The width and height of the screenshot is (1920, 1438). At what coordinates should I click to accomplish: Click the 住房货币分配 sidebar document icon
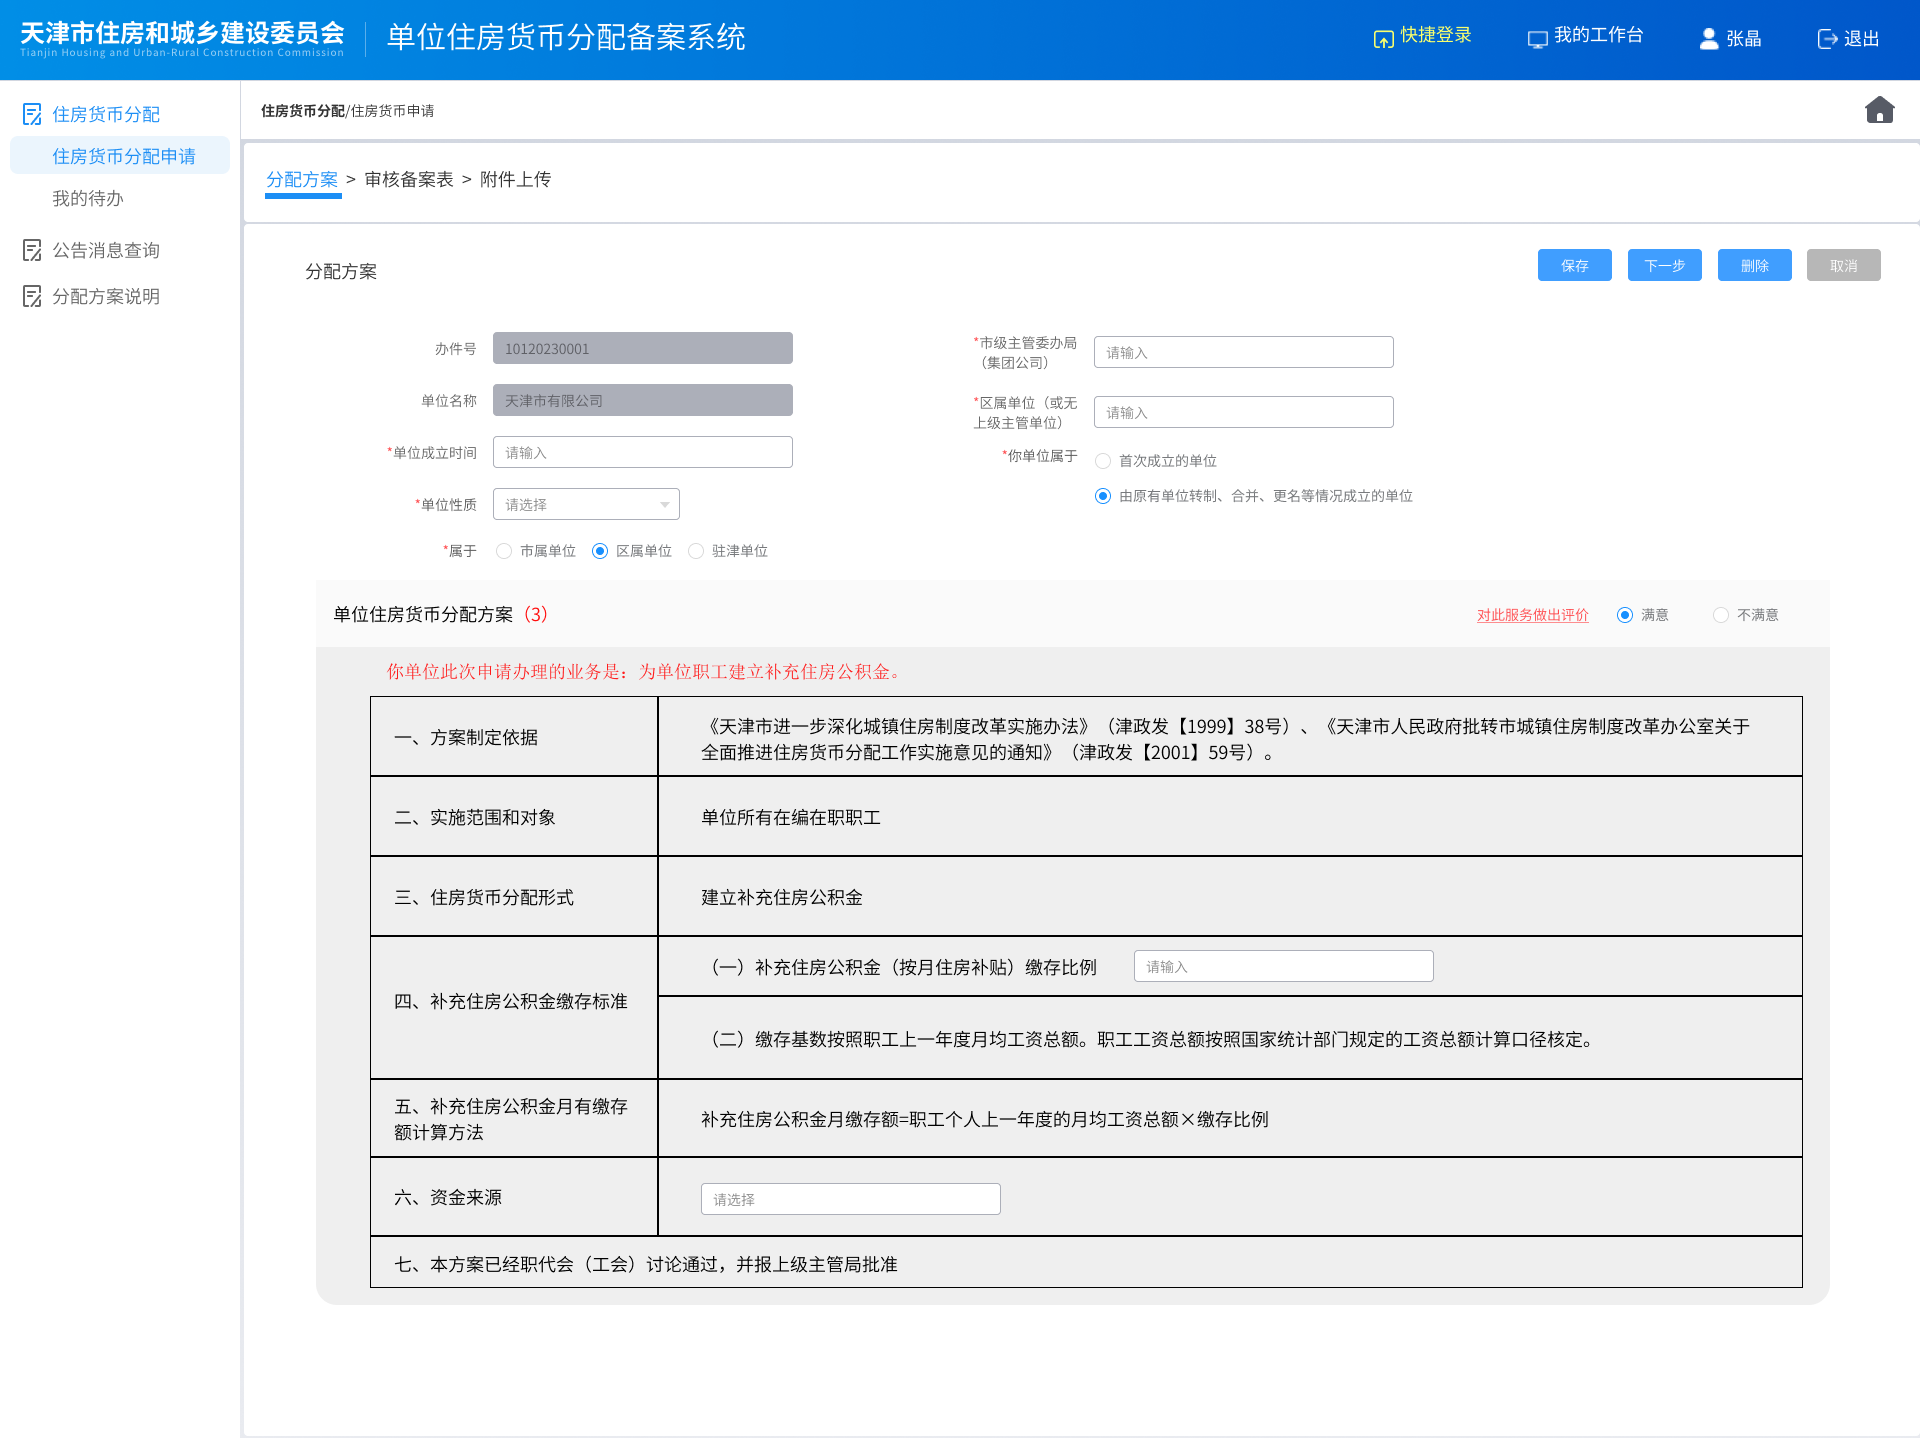coord(32,114)
